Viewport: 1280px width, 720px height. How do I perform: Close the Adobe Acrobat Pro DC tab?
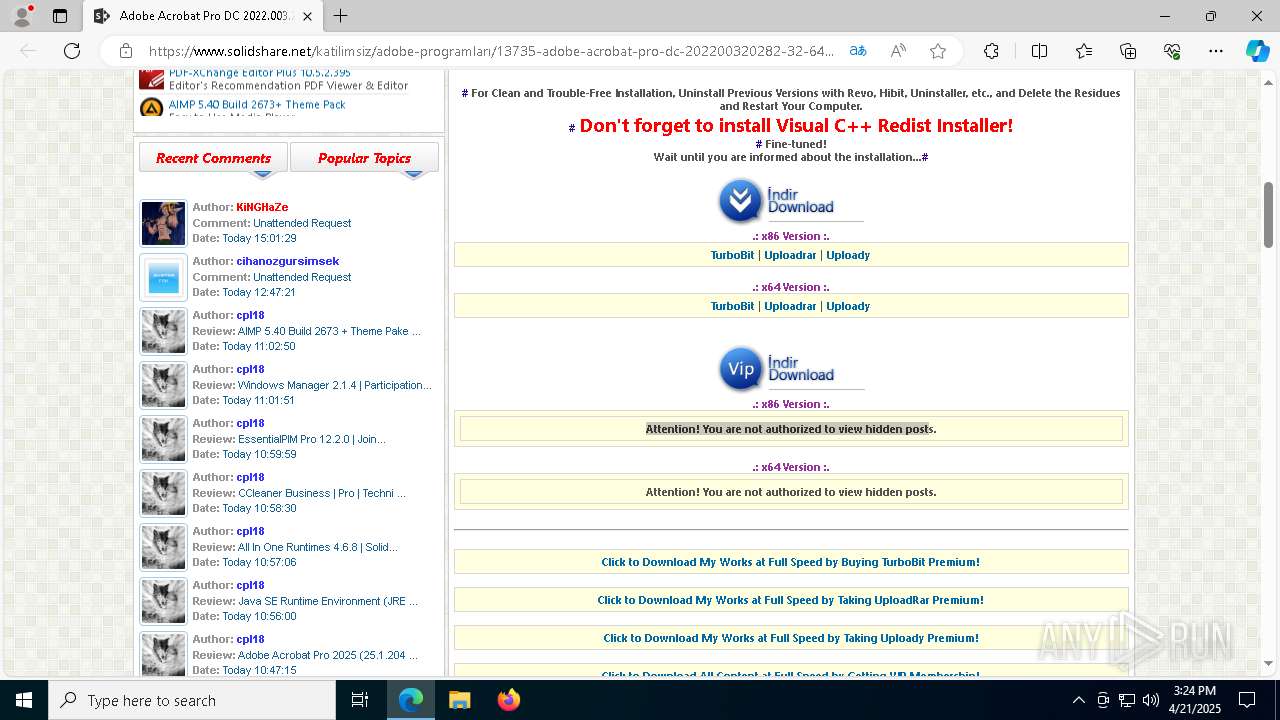307,16
